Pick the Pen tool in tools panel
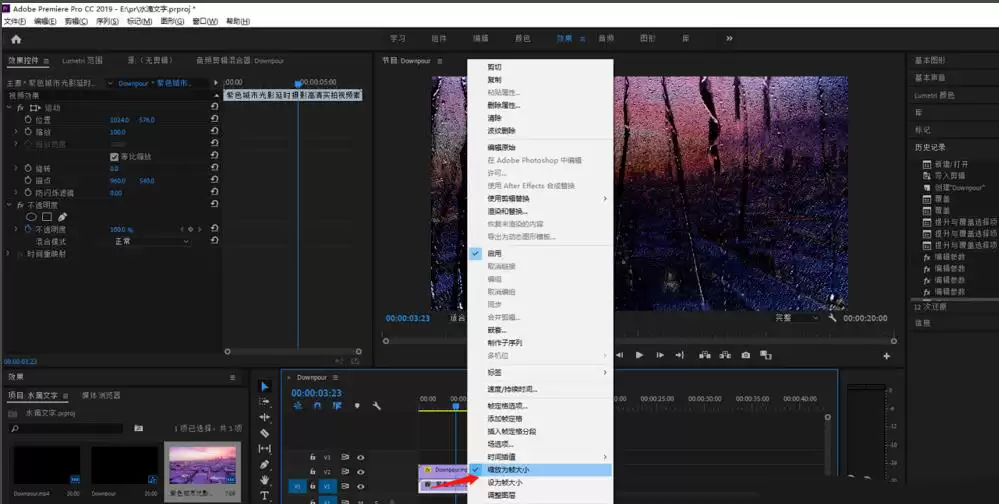Viewport: 999px width, 504px height. tap(265, 464)
